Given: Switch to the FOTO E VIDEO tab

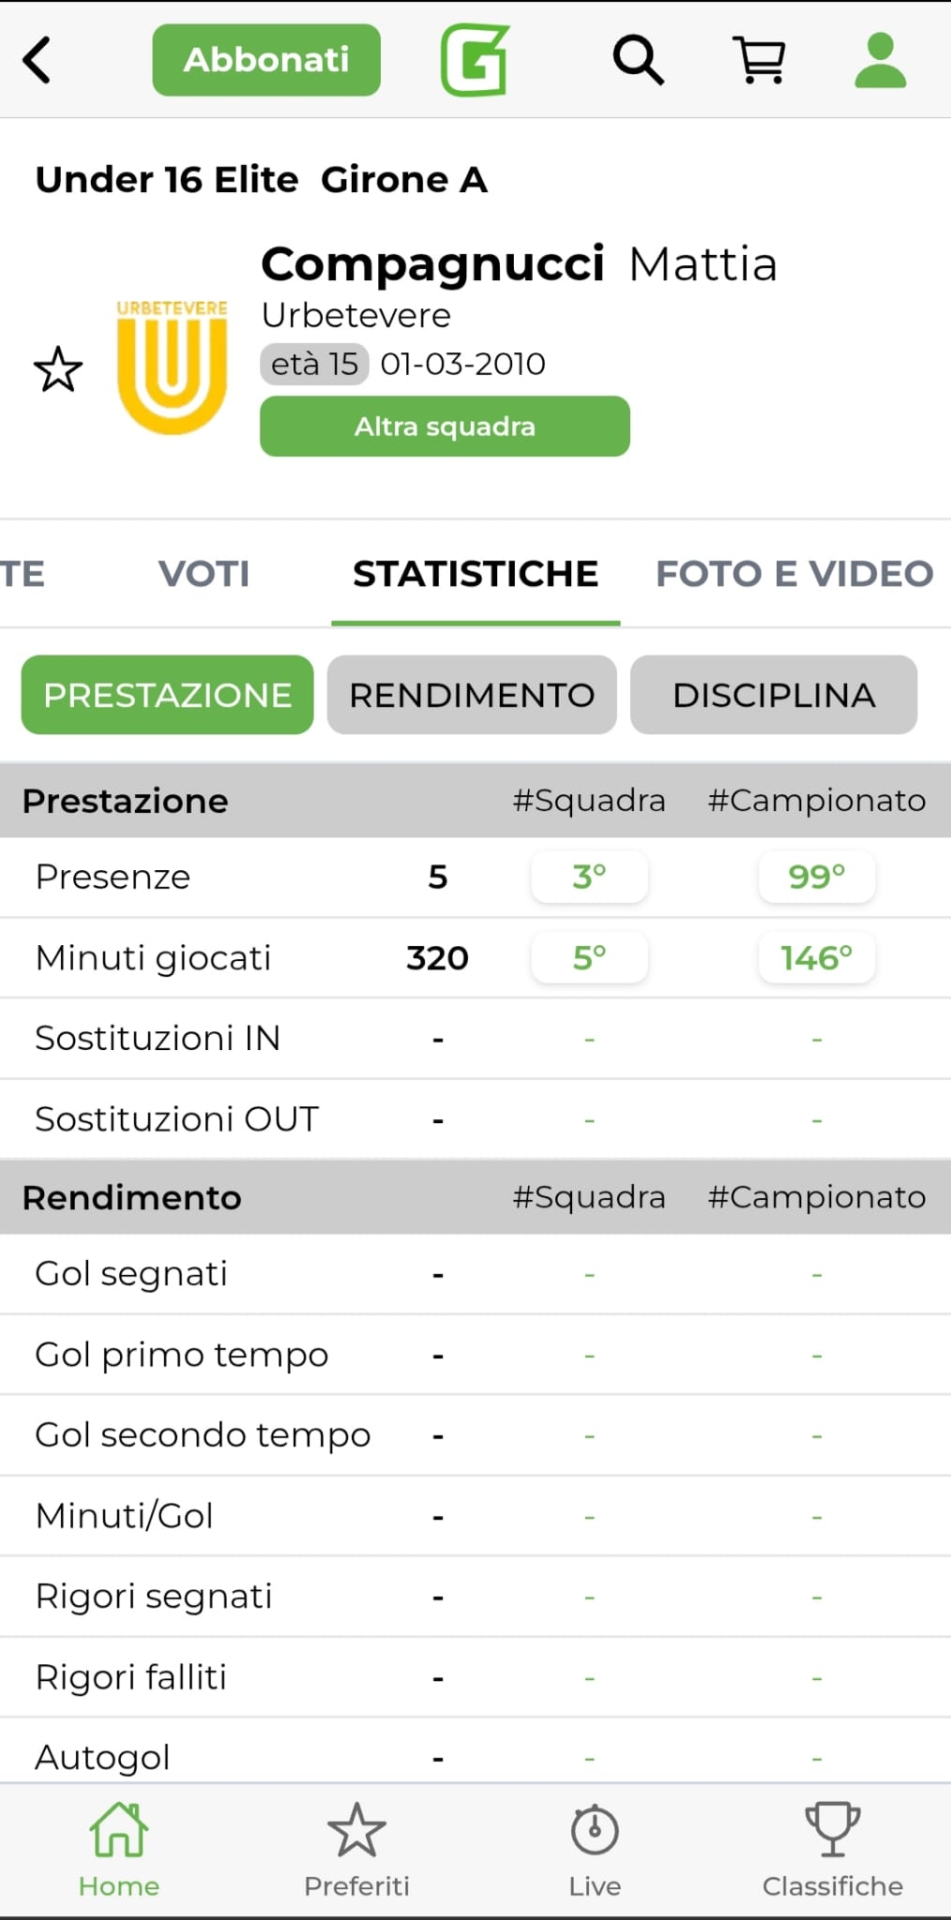Looking at the screenshot, I should tap(794, 574).
